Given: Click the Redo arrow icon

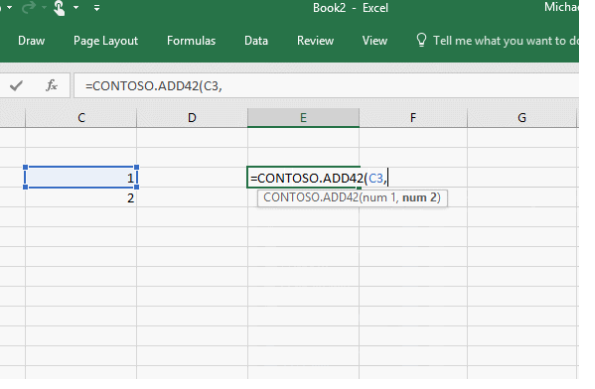Looking at the screenshot, I should [x=29, y=8].
